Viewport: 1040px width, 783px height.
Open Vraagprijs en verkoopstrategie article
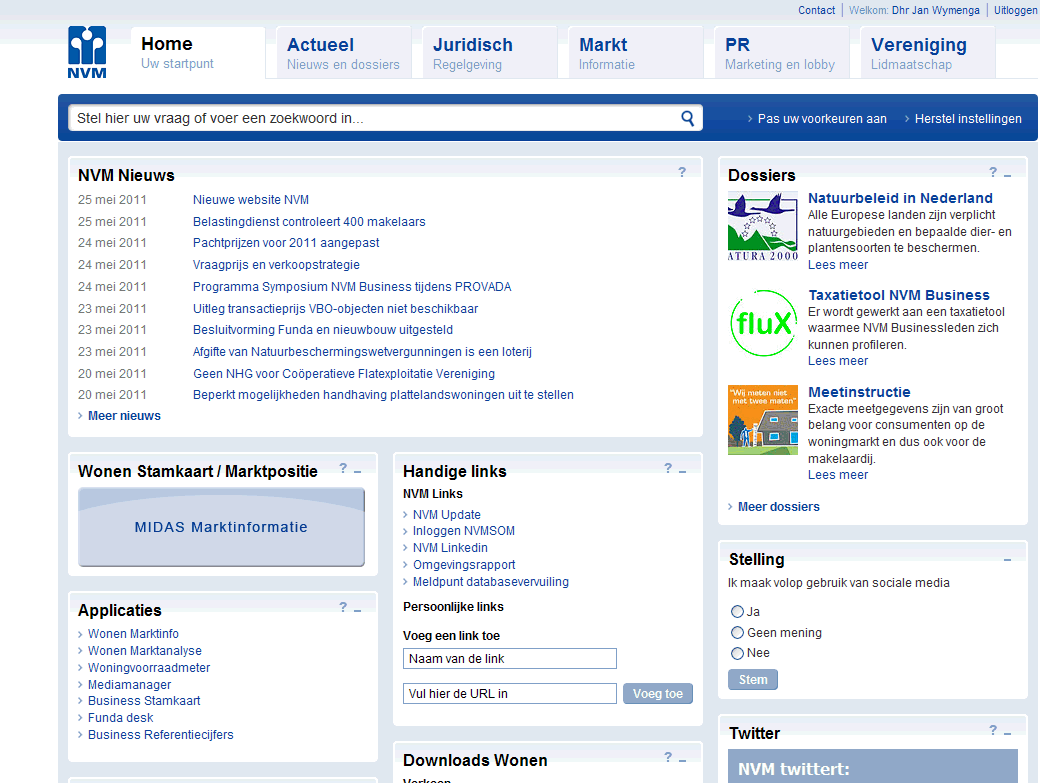coord(276,265)
